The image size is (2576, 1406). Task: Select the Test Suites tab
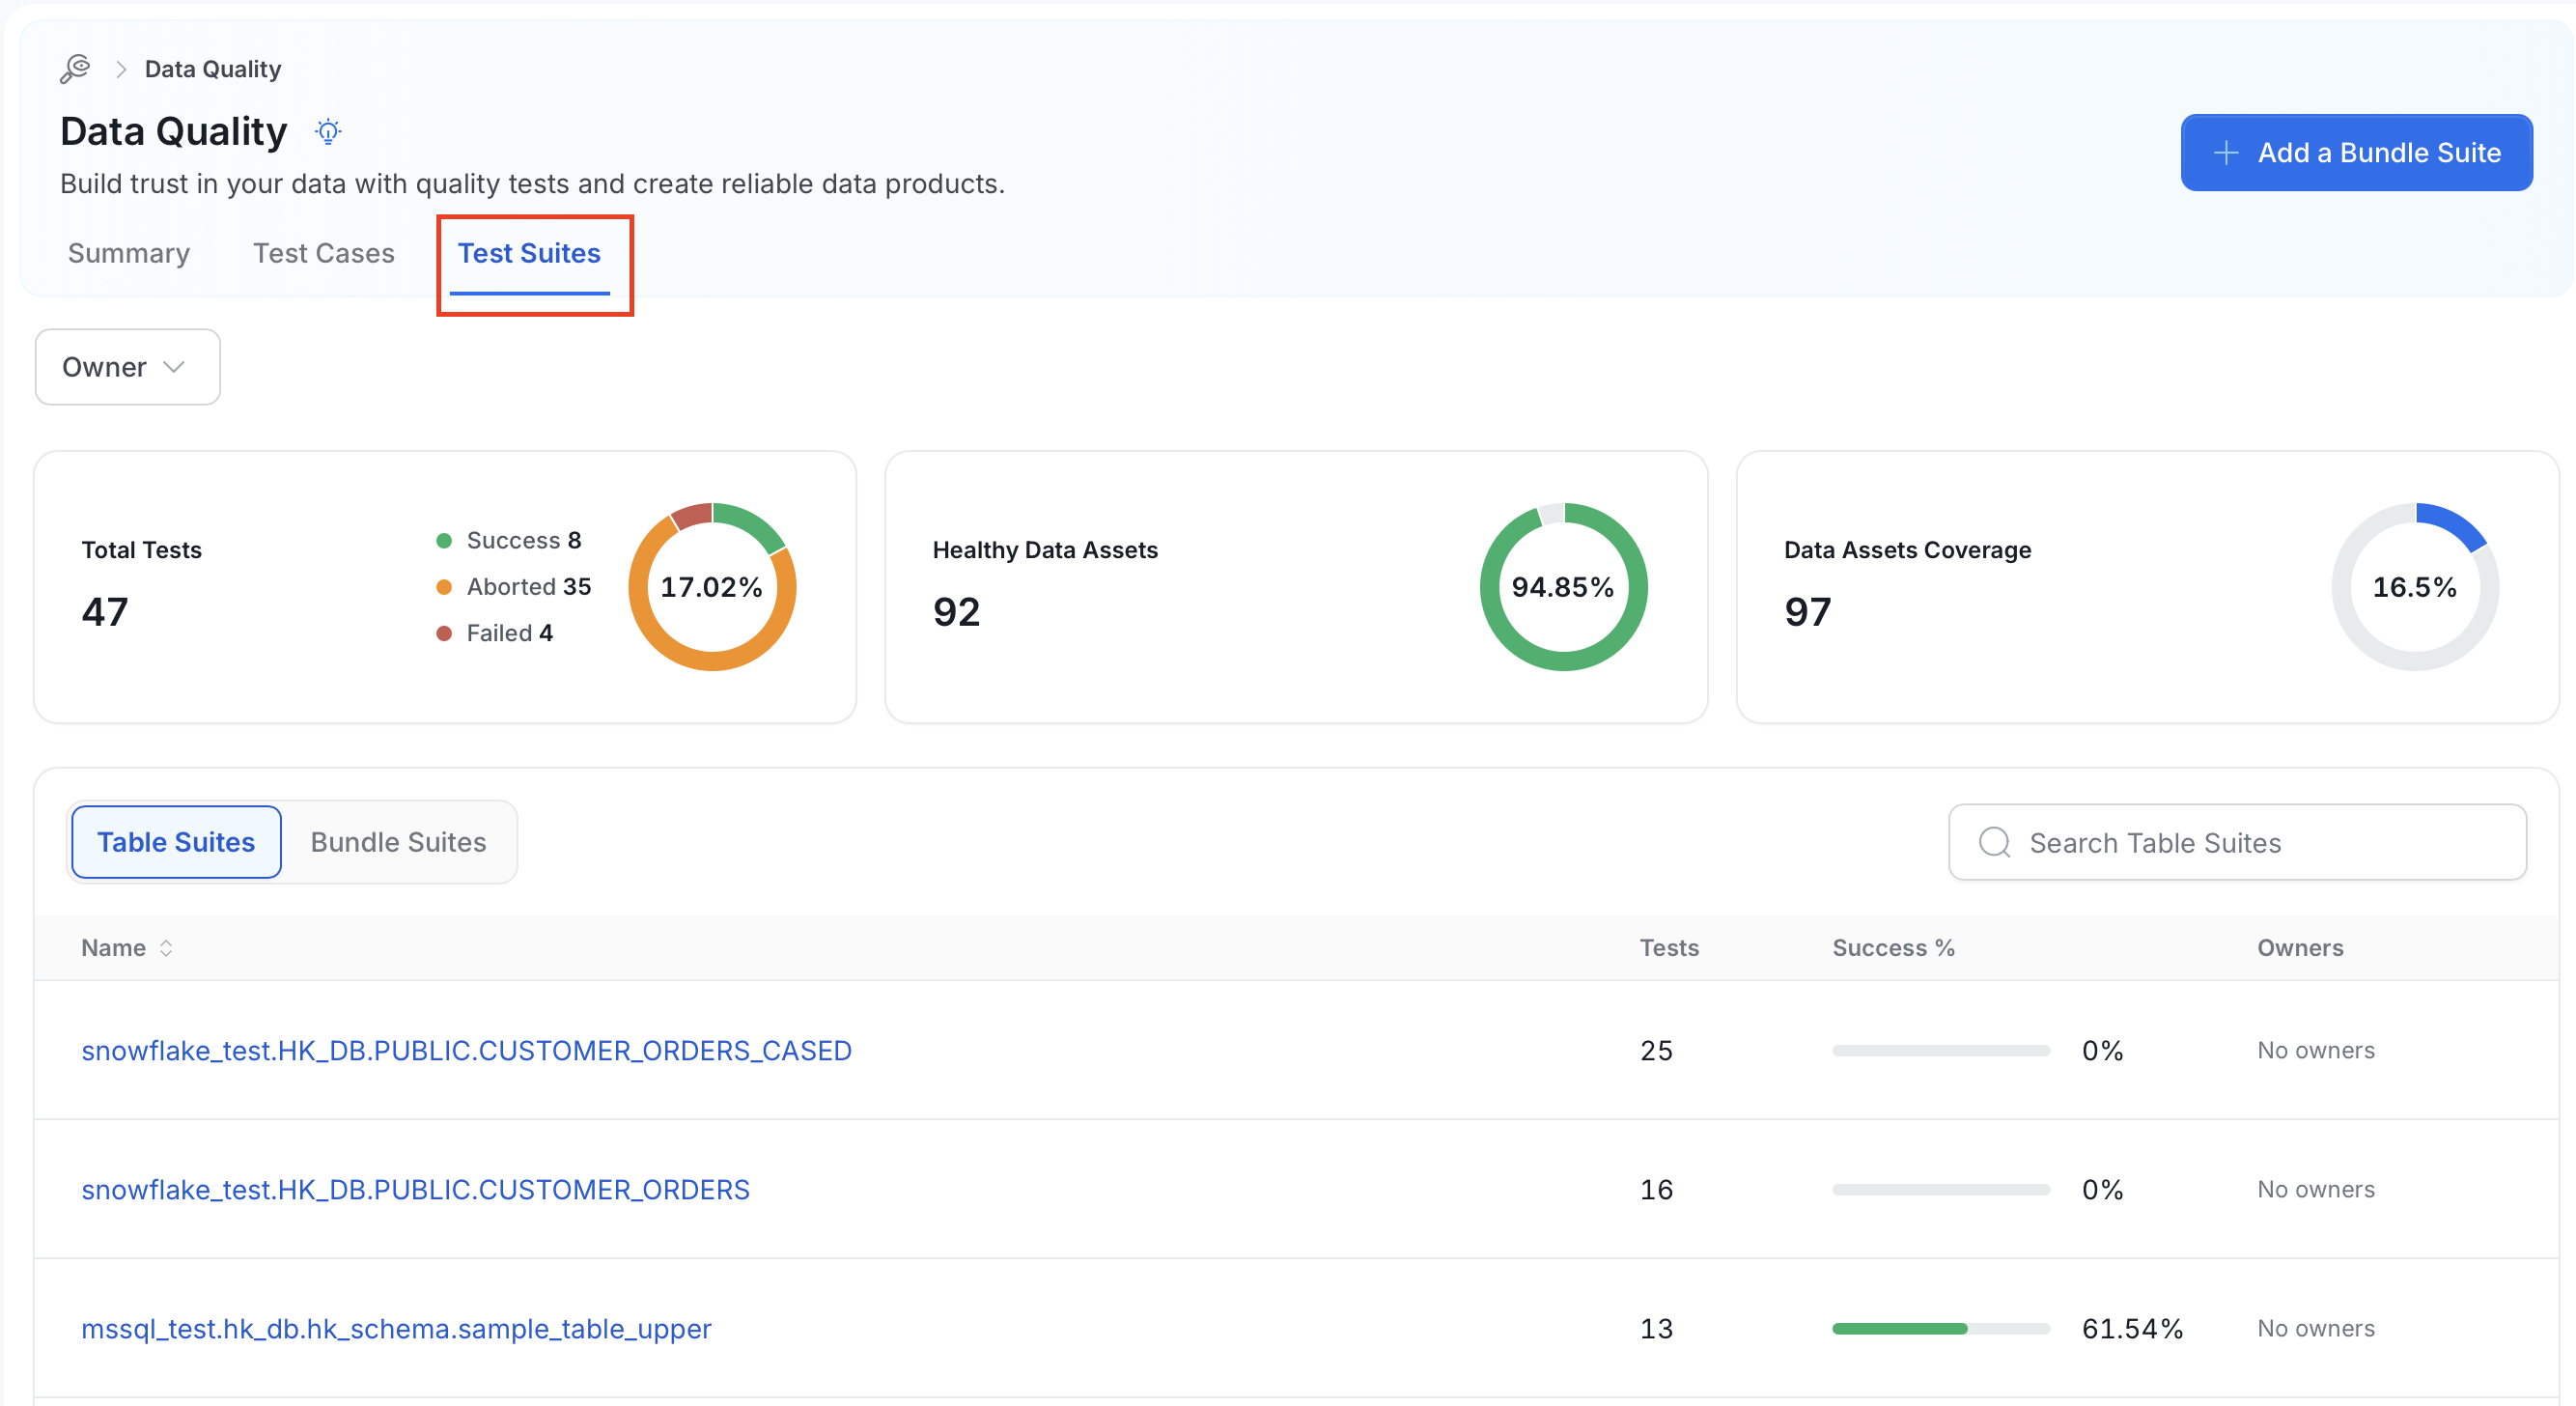coord(529,253)
